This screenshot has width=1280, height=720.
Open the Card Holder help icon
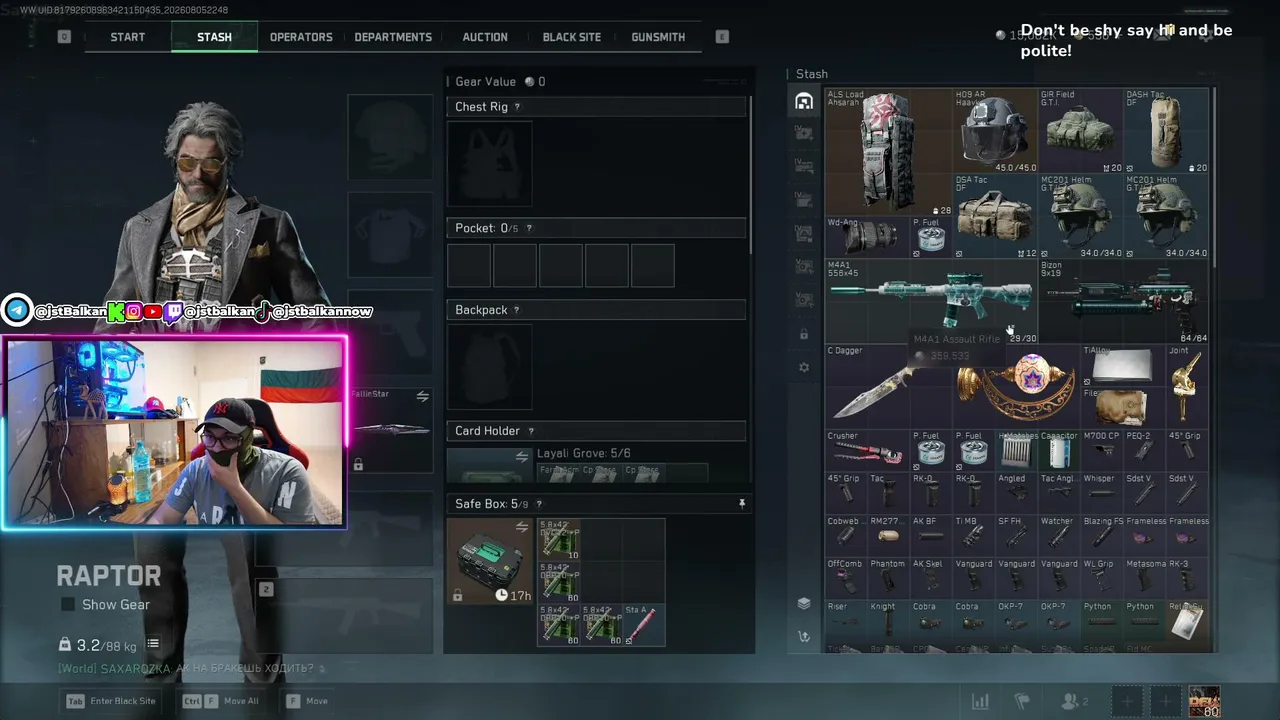[x=530, y=431]
